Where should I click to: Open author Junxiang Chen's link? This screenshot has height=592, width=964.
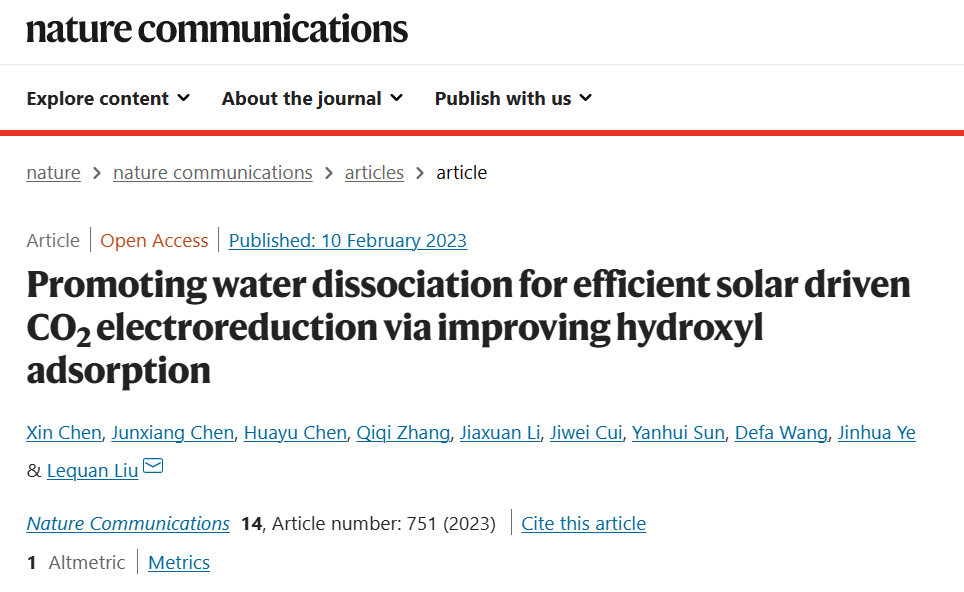tap(173, 433)
